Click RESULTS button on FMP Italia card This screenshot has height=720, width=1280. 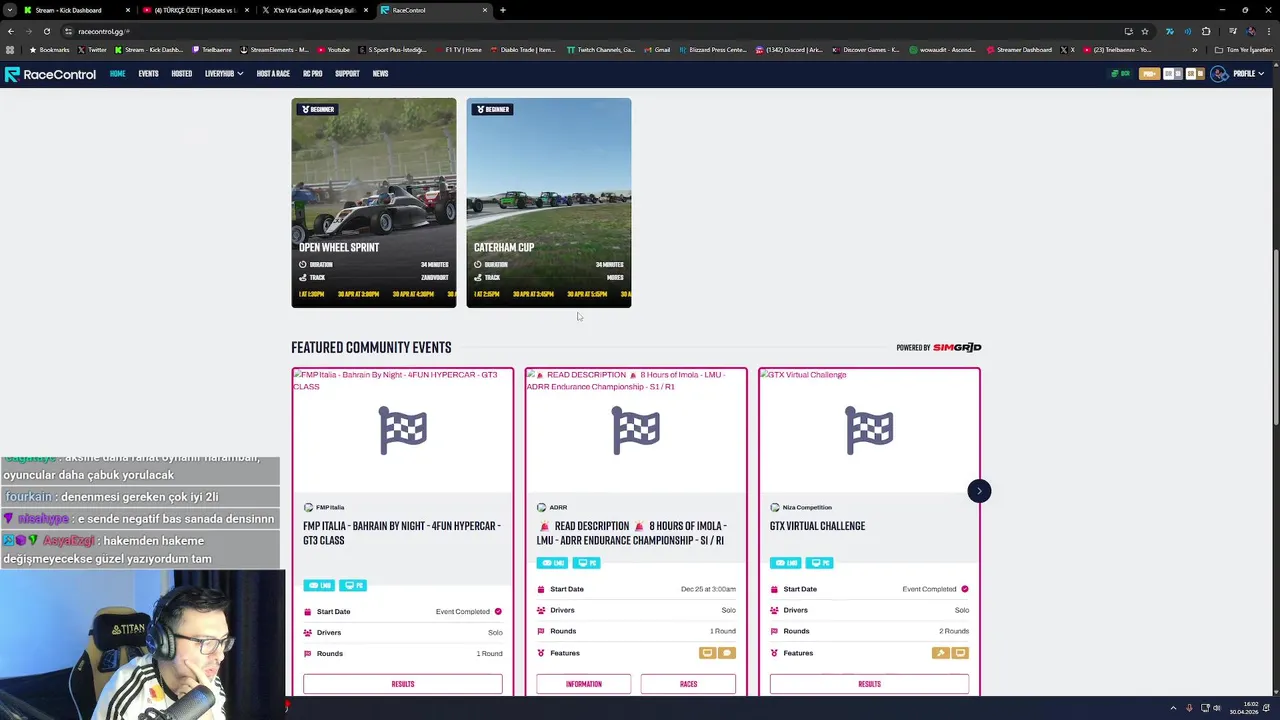(403, 684)
